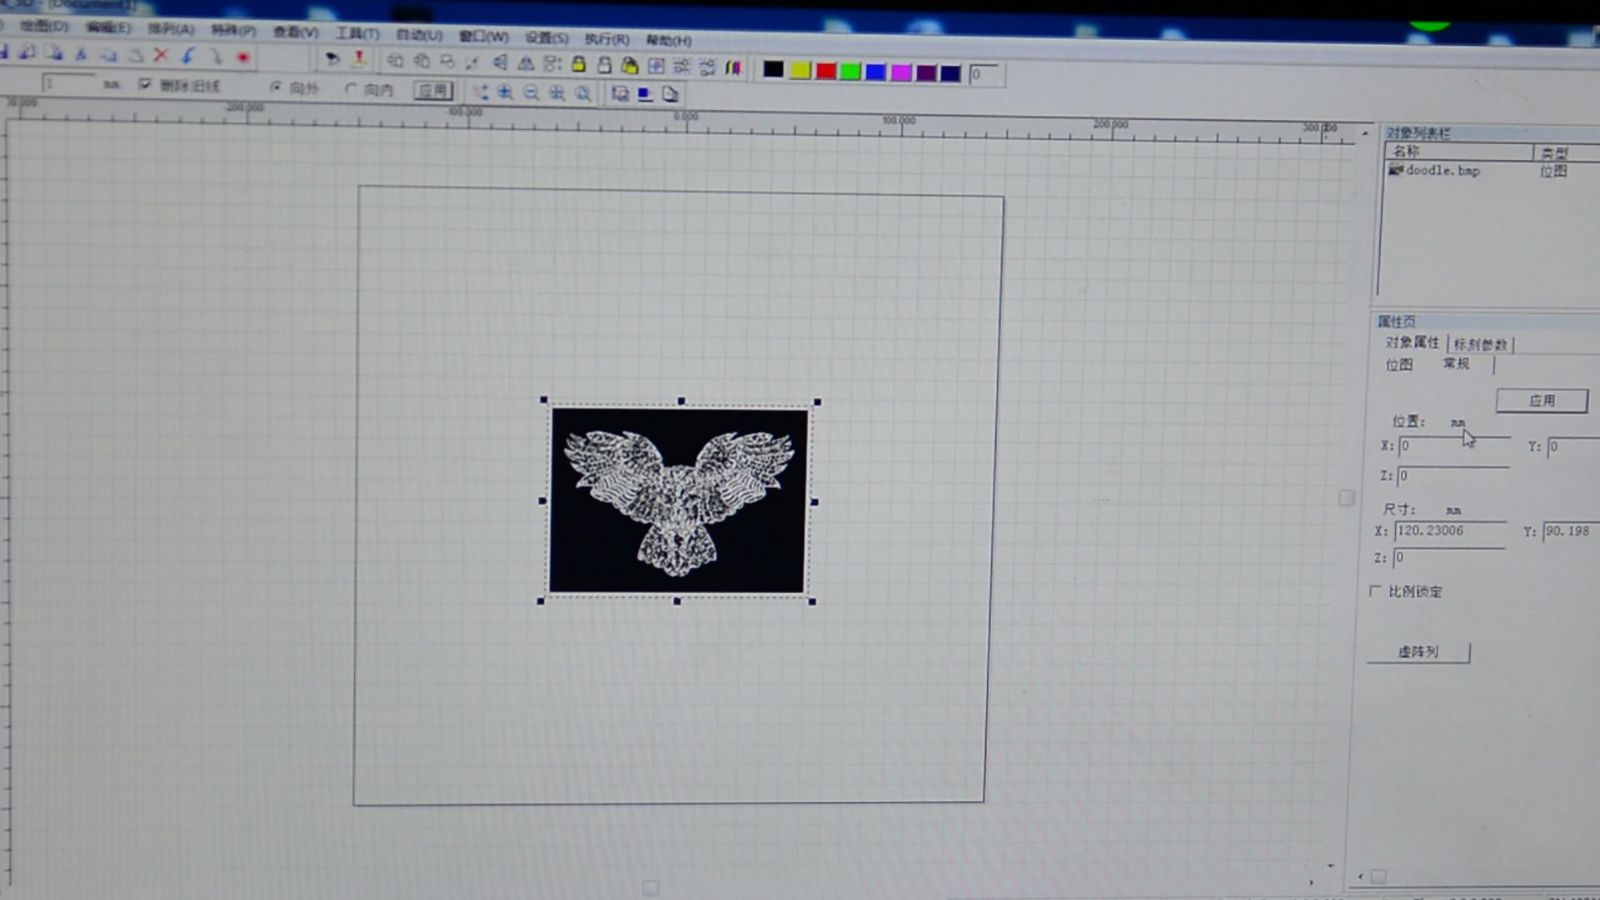1600x900 pixels.
Task: Pick the dark navy color swatch
Action: click(x=950, y=73)
